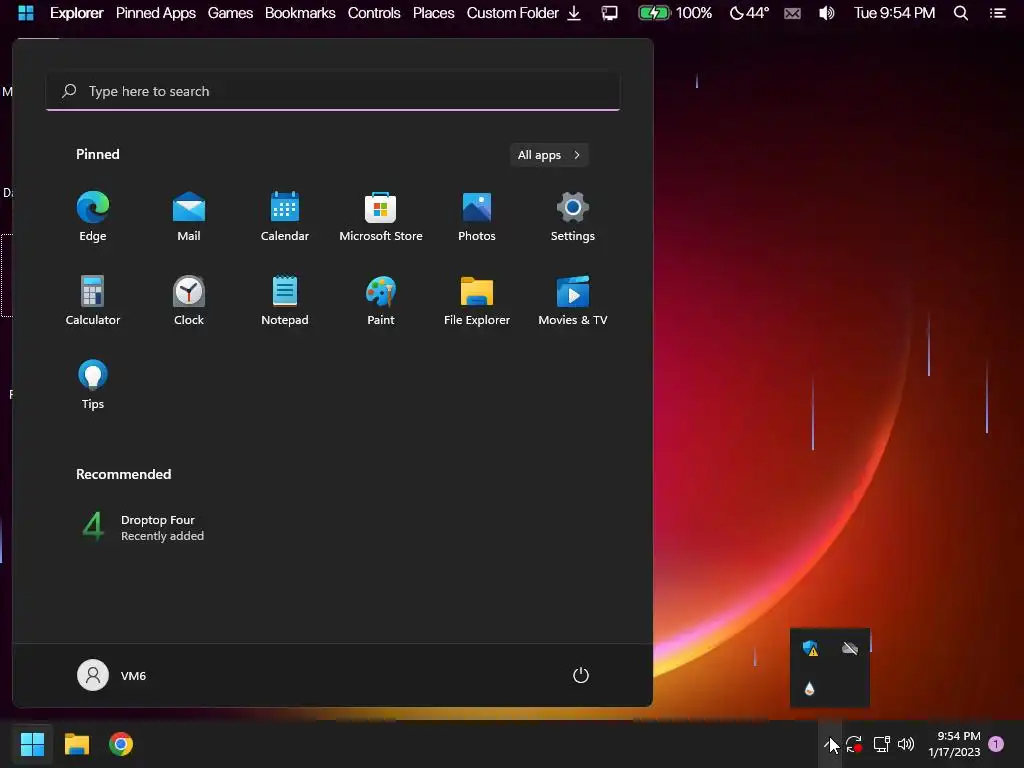Click the Windows Security warning tray icon

[x=810, y=648]
